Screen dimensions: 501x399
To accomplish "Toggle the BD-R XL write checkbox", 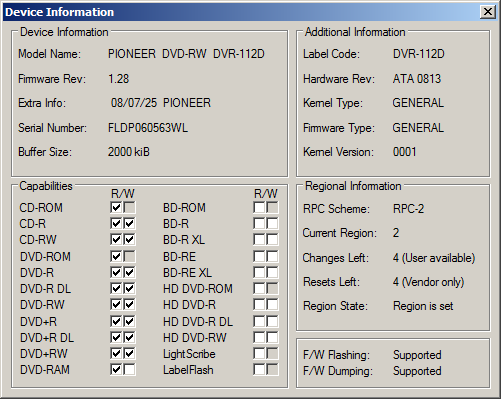I will pyautogui.click(x=273, y=239).
